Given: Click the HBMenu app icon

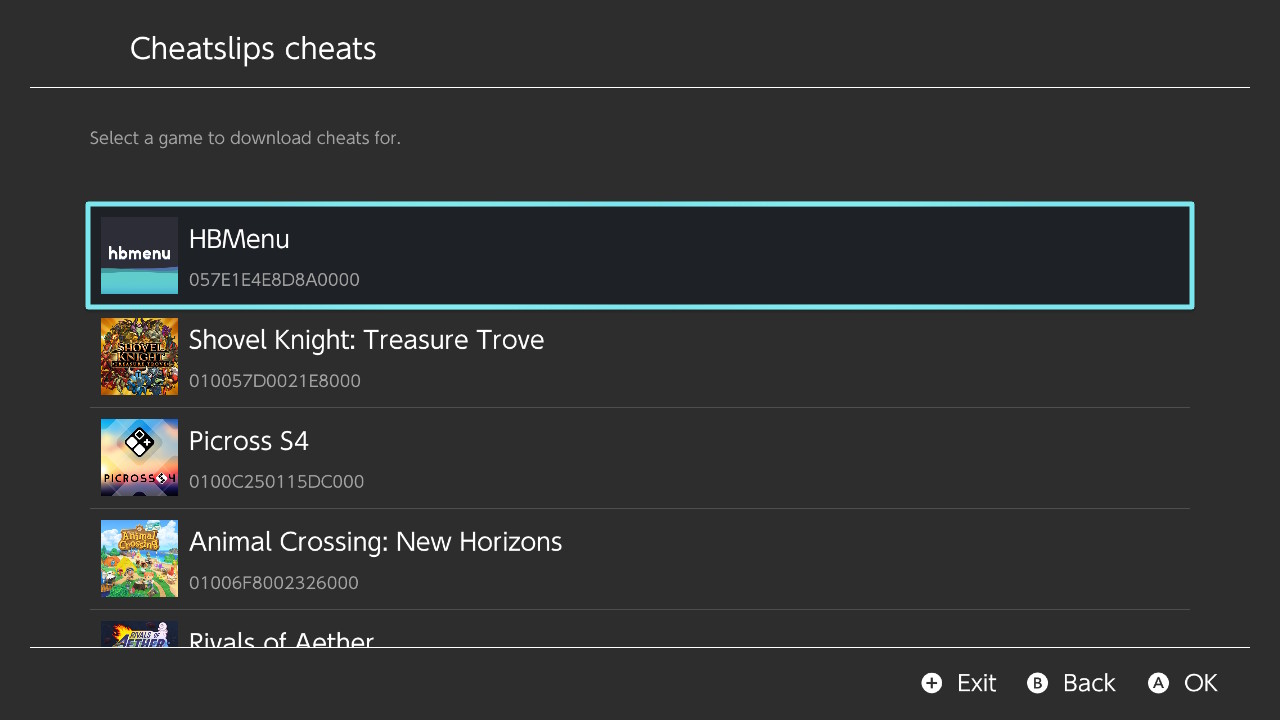Looking at the screenshot, I should (139, 255).
